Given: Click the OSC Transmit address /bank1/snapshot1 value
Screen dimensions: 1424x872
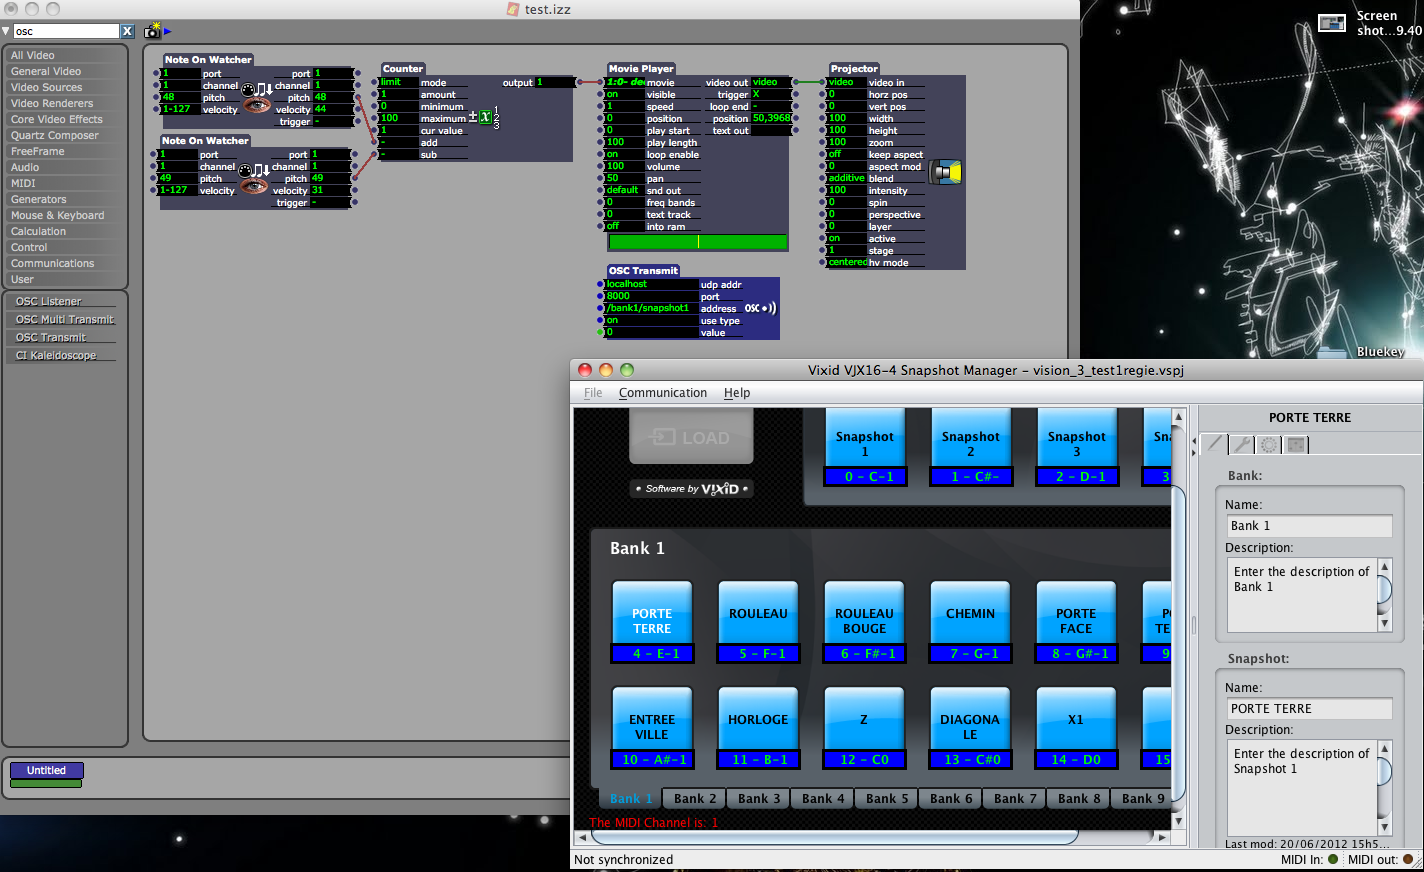Looking at the screenshot, I should (652, 309).
